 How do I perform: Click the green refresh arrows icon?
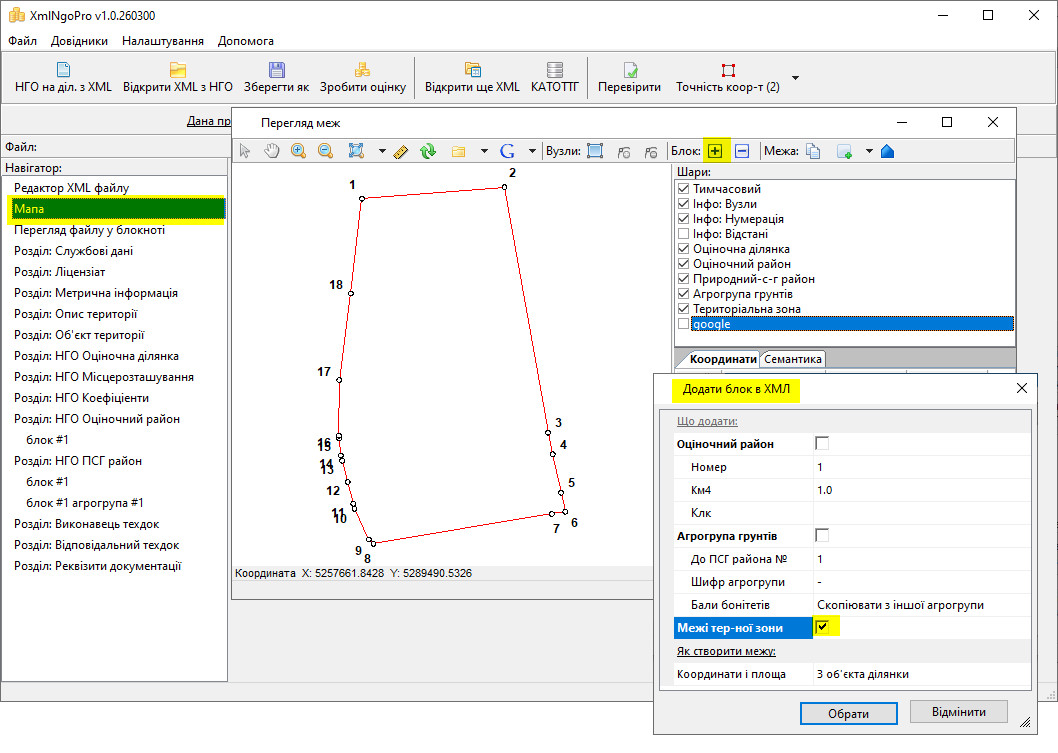[x=428, y=151]
